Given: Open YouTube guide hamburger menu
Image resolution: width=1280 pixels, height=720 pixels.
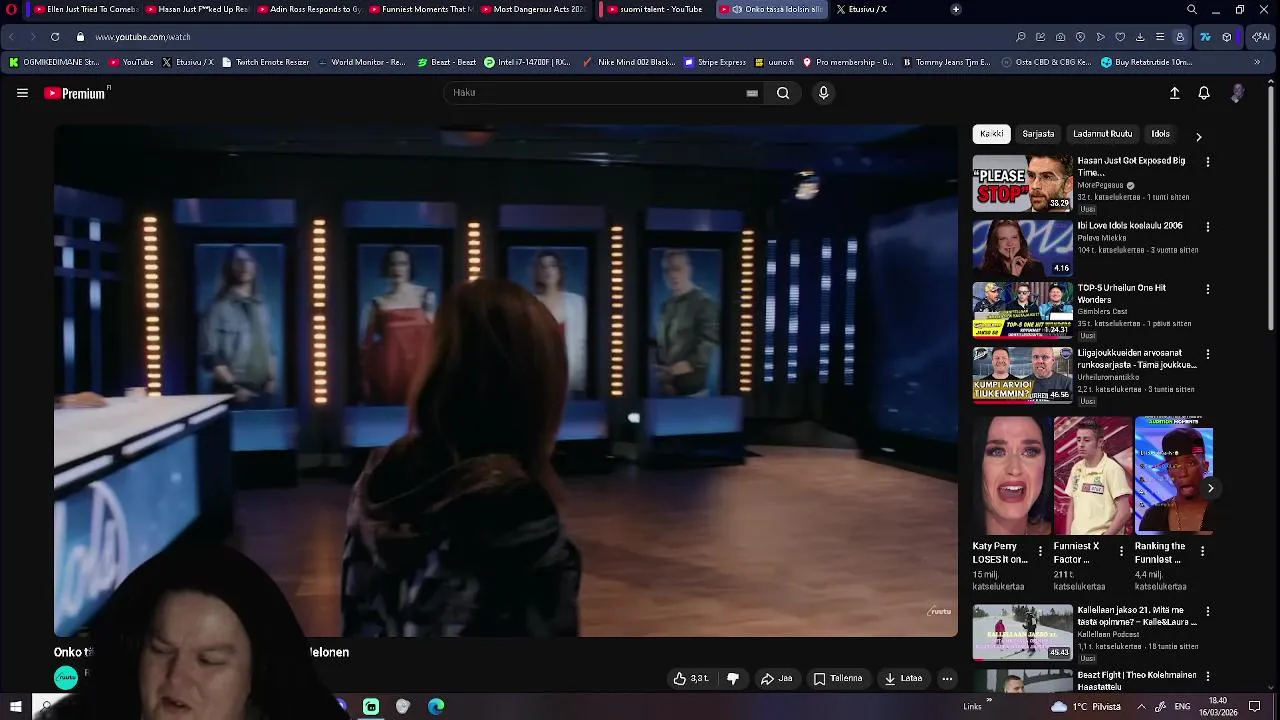Looking at the screenshot, I should pyautogui.click(x=22, y=93).
